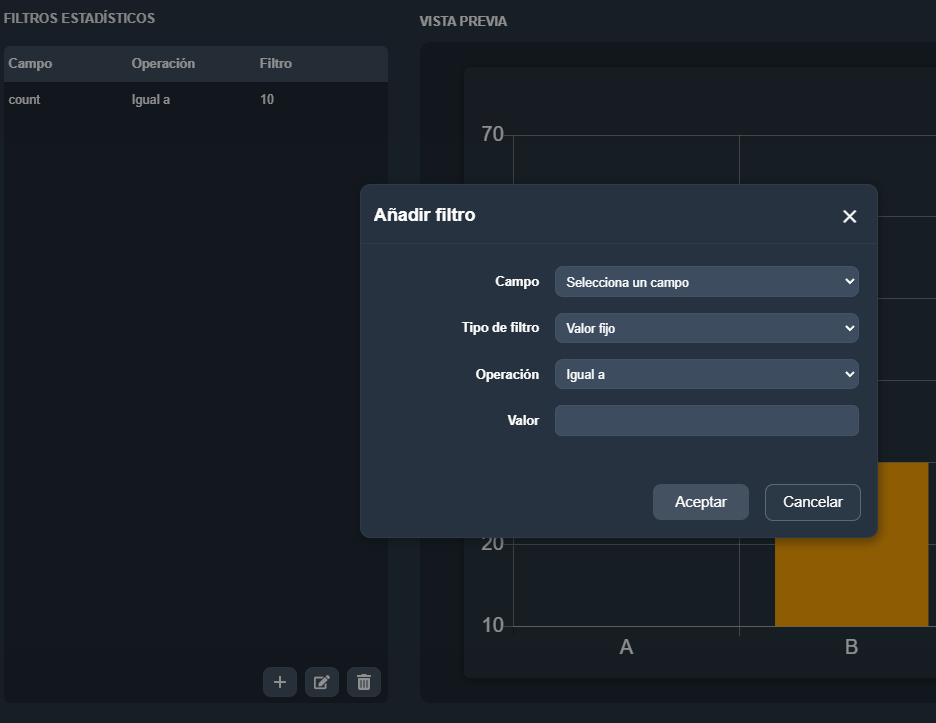This screenshot has height=723, width=936.
Task: Click the Campo column header
Action: tap(30, 64)
